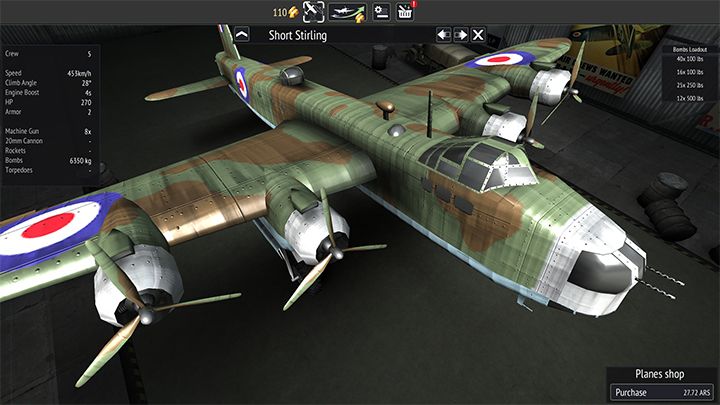This screenshot has height=405, width=720.
Task: Open the plane upgrade icon with green arrow
Action: (345, 12)
